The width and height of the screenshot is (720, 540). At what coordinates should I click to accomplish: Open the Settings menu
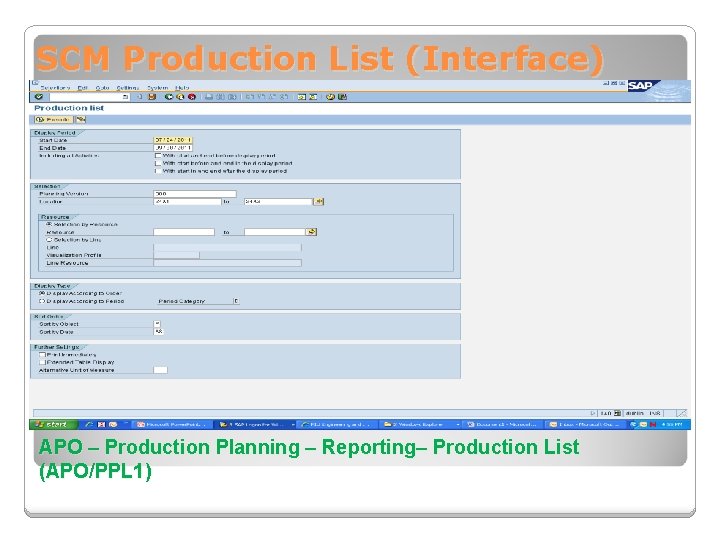128,88
